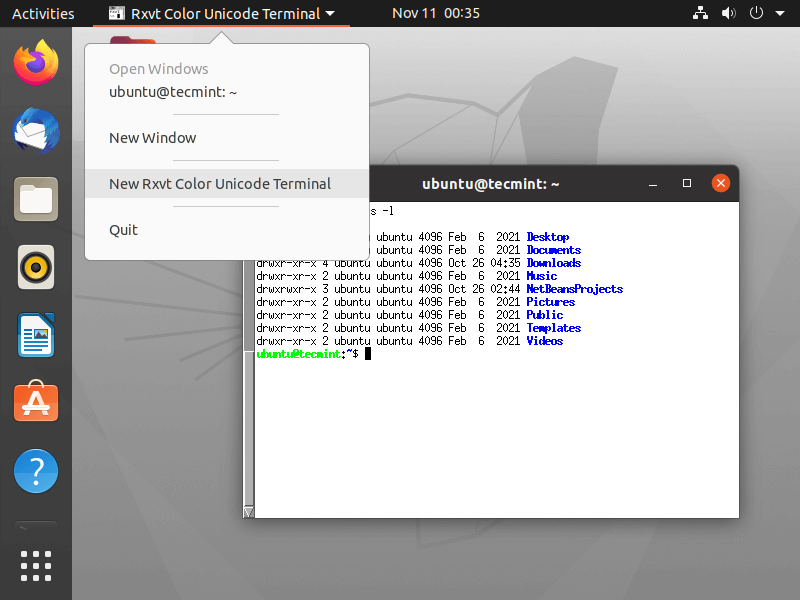Image resolution: width=800 pixels, height=600 pixels.
Task: Maximize the ubuntu@tecmint terminal window
Action: pos(687,183)
